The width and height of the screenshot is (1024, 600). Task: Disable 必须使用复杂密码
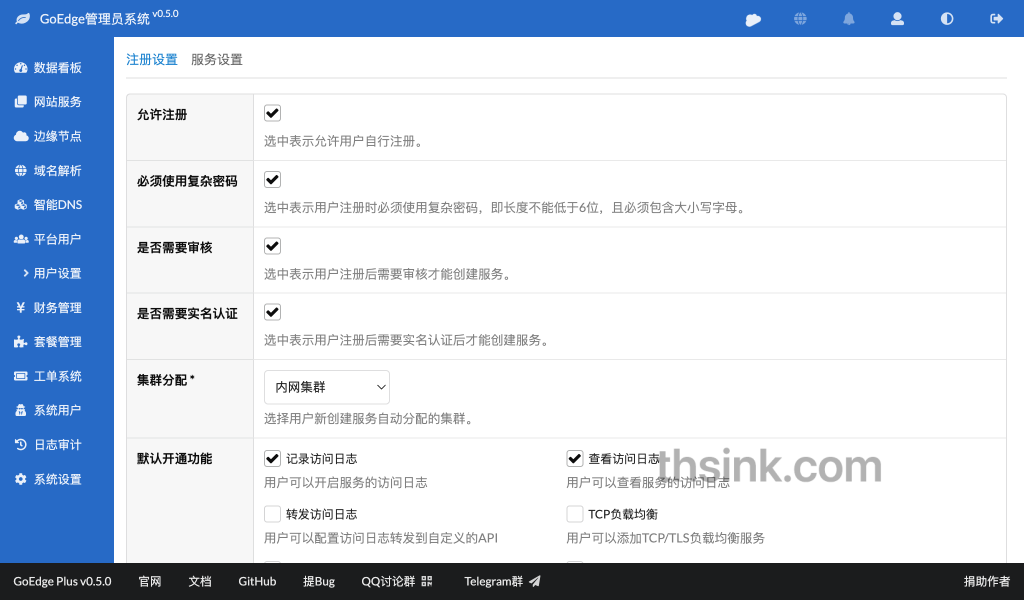click(272, 180)
